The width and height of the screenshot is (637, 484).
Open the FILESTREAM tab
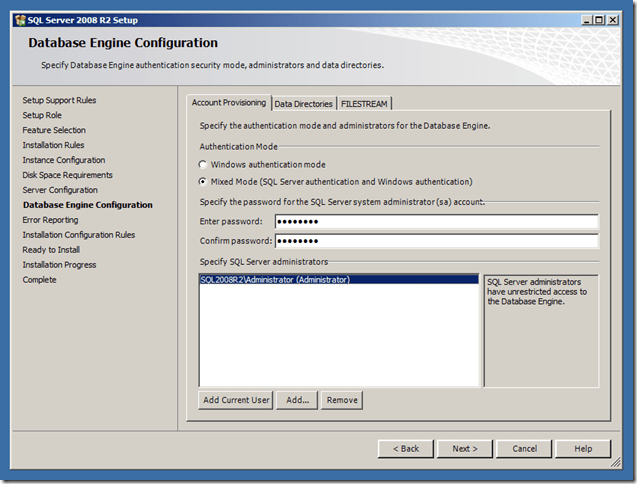365,104
